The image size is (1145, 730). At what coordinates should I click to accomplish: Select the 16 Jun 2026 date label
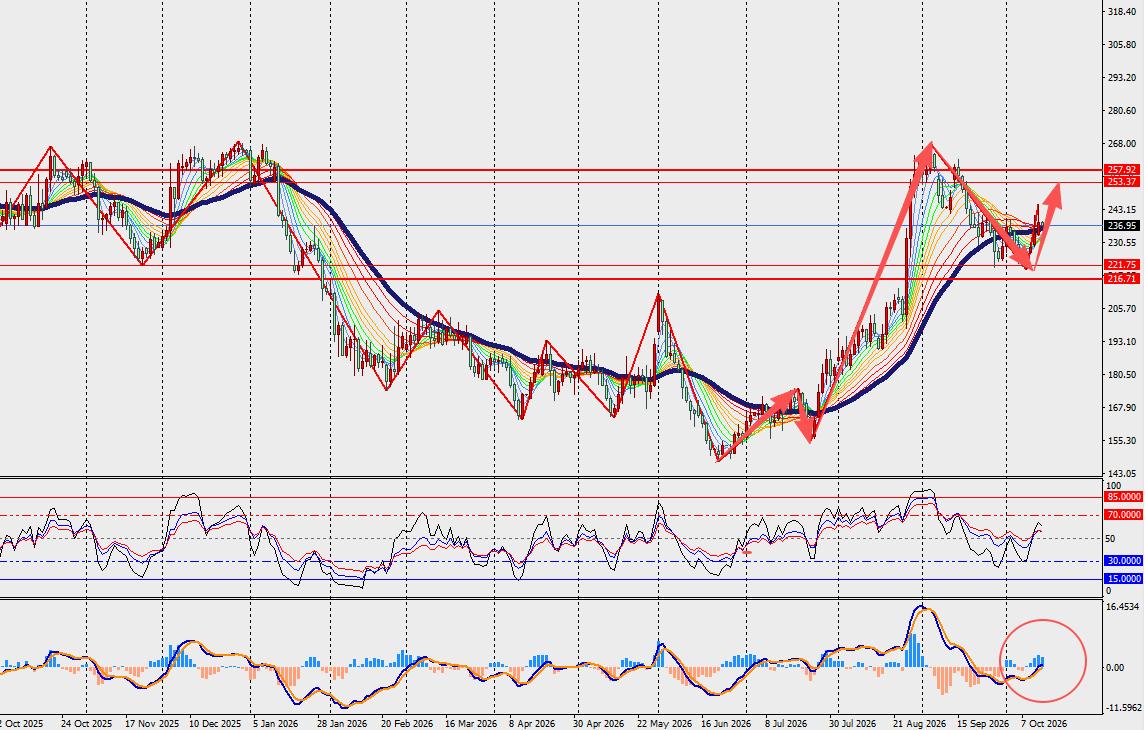[727, 723]
